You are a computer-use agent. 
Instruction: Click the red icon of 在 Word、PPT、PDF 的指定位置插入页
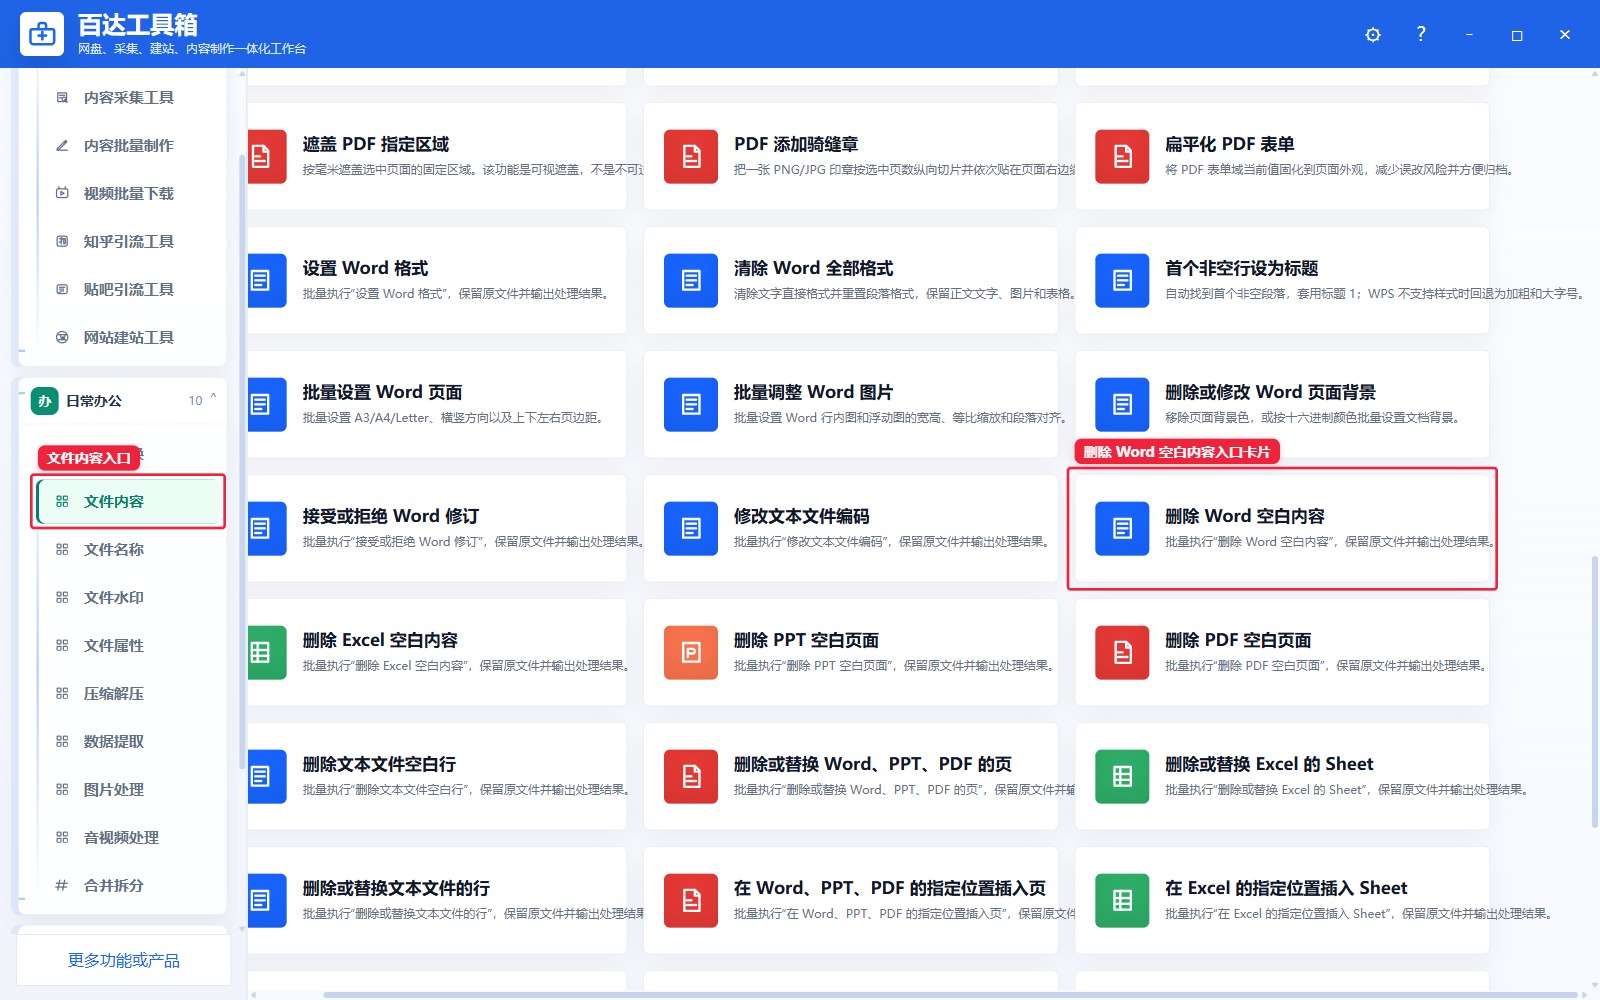click(691, 901)
